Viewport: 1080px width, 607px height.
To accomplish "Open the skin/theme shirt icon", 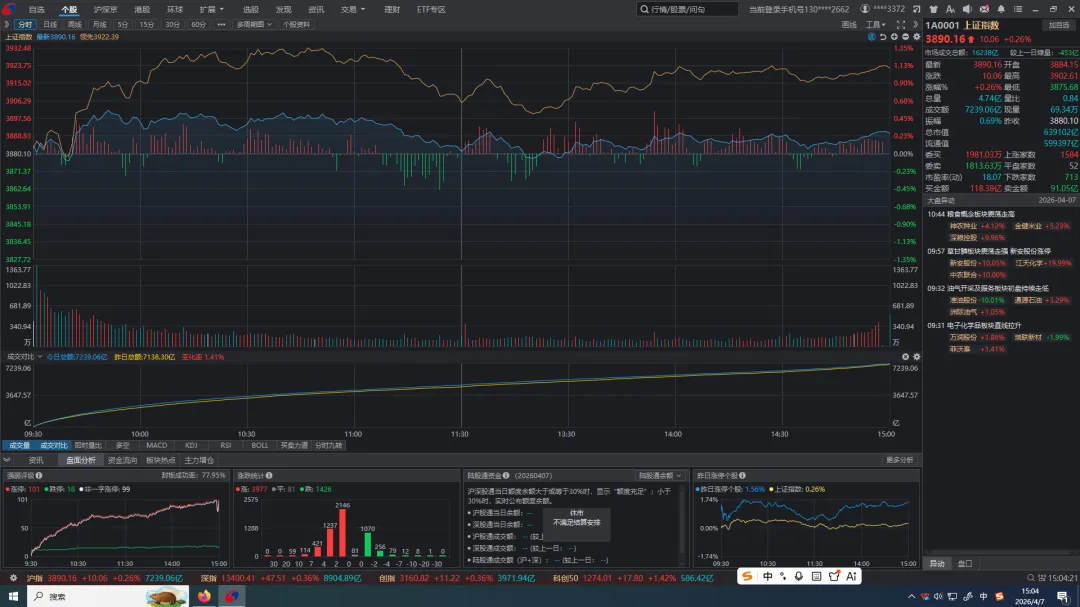I will (x=933, y=9).
